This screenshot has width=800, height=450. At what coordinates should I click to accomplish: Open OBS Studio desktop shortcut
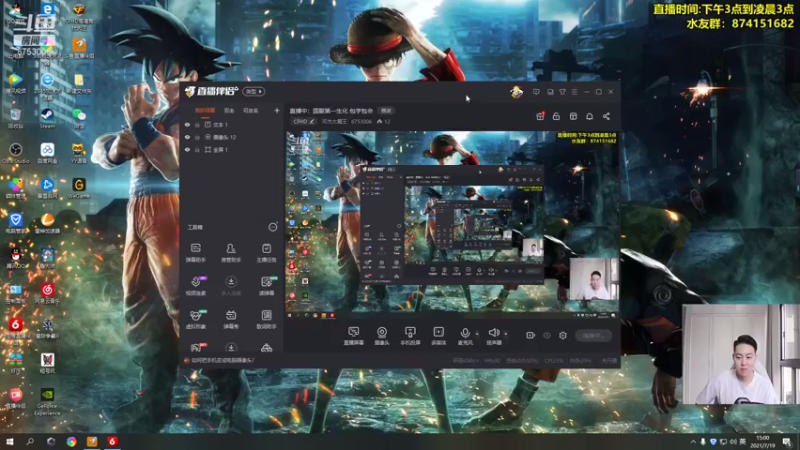pos(15,153)
